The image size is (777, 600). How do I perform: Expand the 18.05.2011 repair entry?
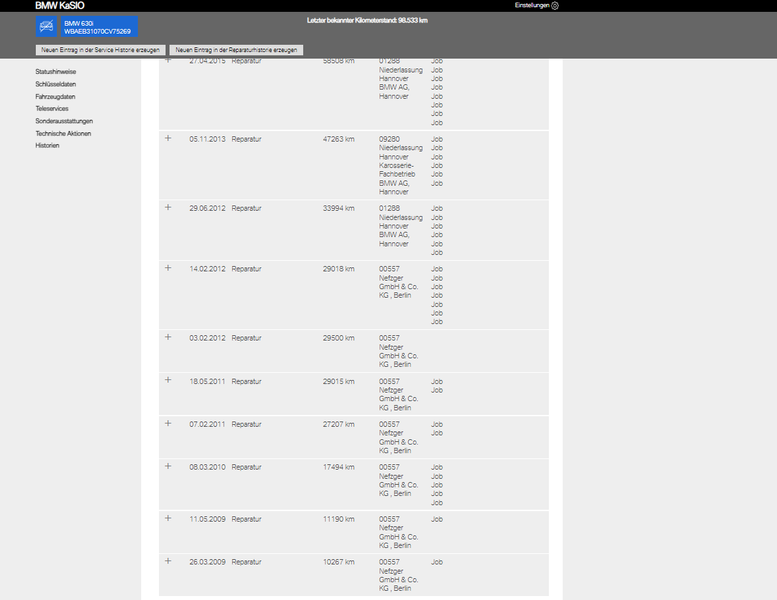[168, 380]
